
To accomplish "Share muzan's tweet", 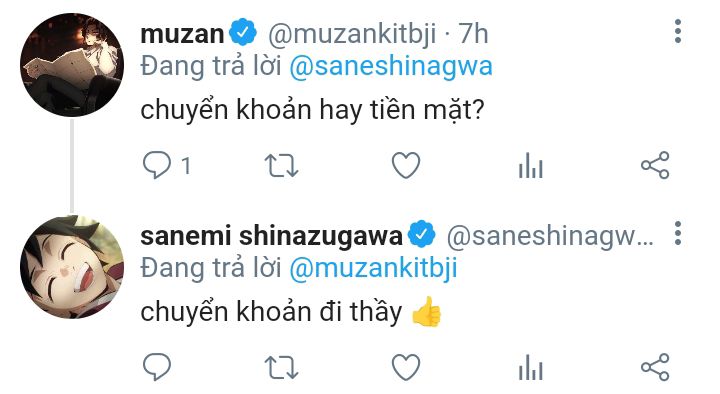I will (655, 165).
